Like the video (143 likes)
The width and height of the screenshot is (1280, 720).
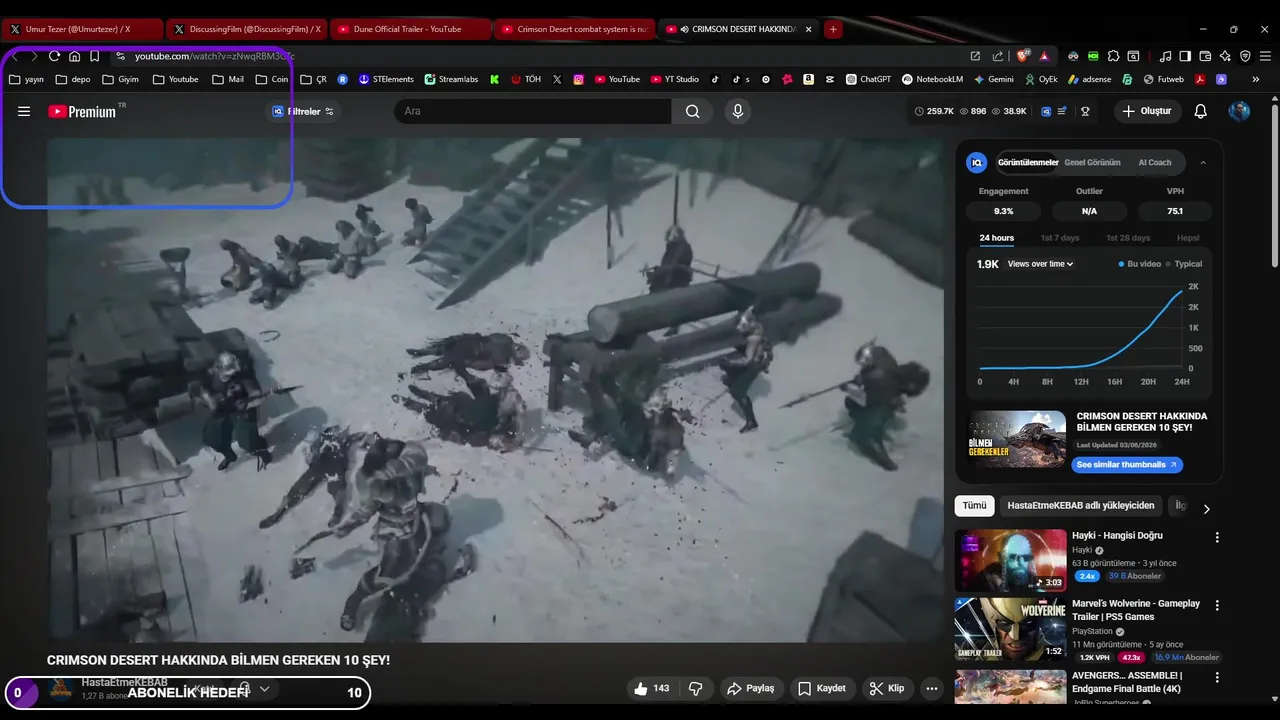click(651, 688)
